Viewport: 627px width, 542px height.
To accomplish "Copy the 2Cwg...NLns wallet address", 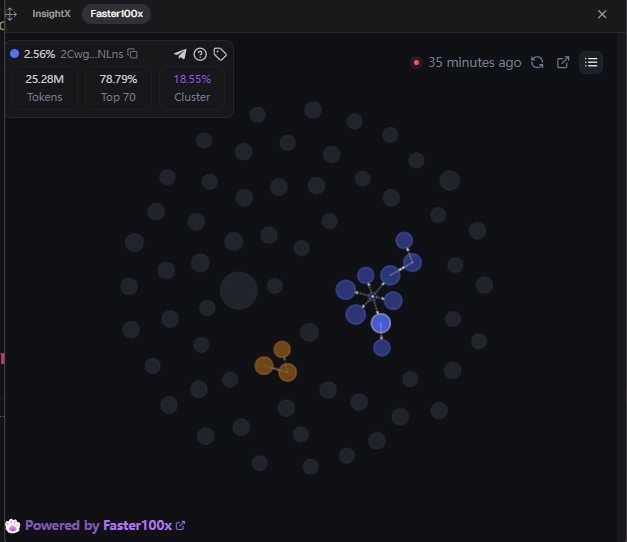I will (132, 54).
